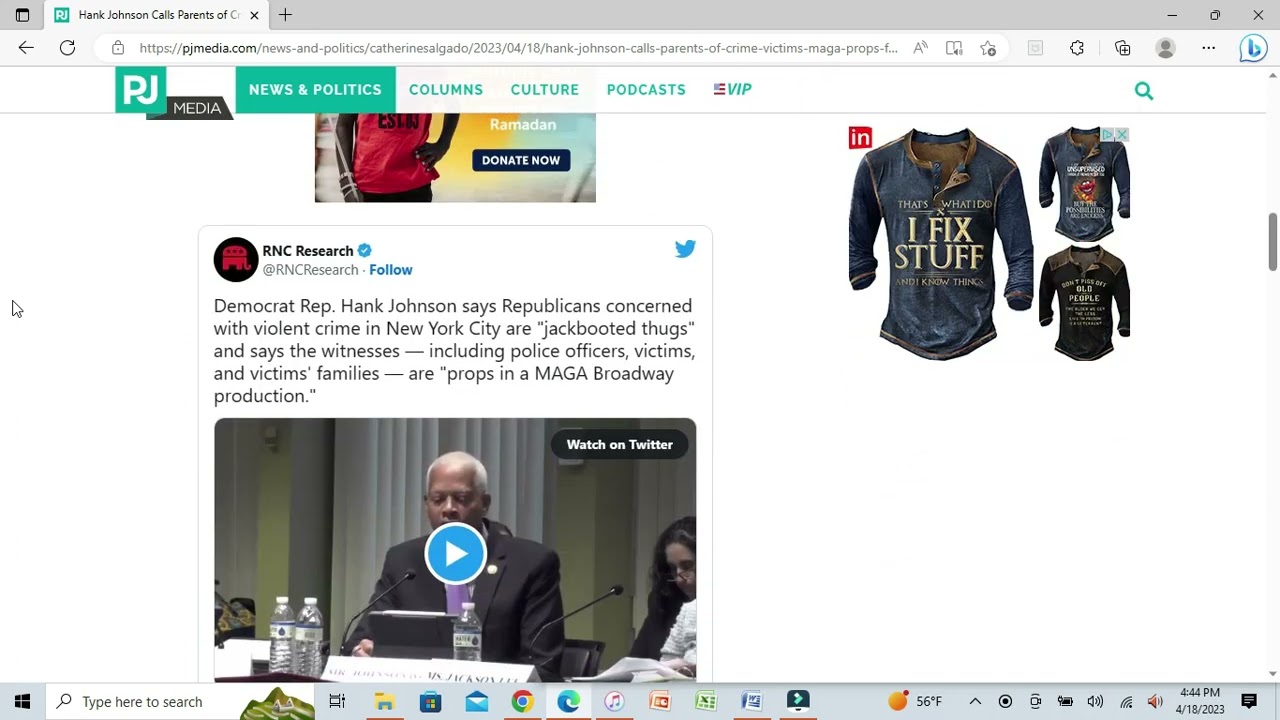Open the Windows Start menu
Screen dimensions: 1280x720
tap(22, 701)
